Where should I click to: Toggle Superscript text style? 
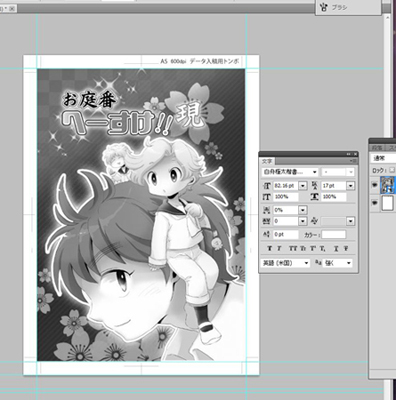pyautogui.click(x=313, y=249)
